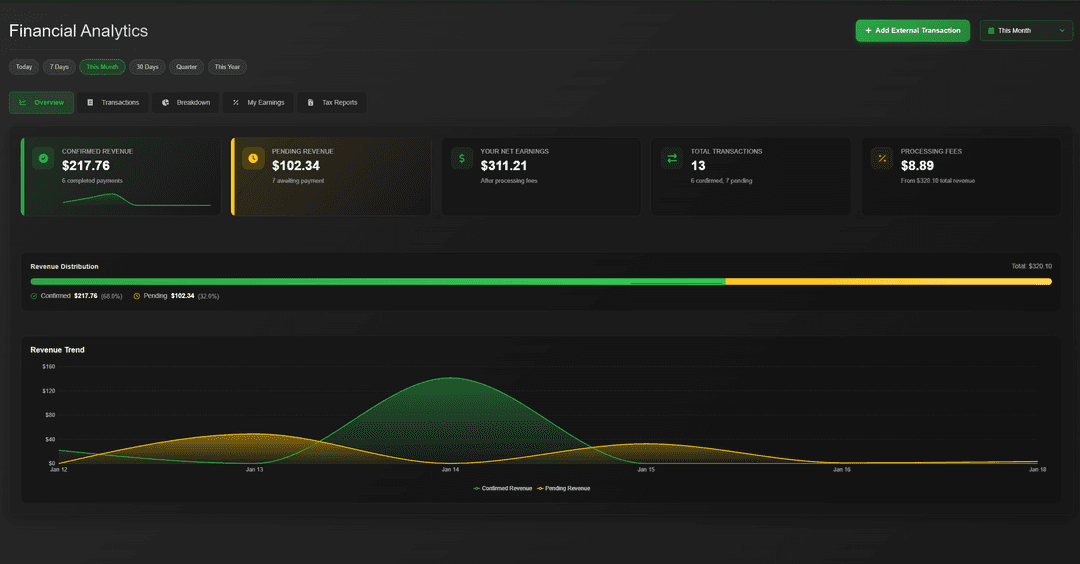Click the arrows Total Transactions icon
Screen dimensions: 1080x564
(x=672, y=158)
